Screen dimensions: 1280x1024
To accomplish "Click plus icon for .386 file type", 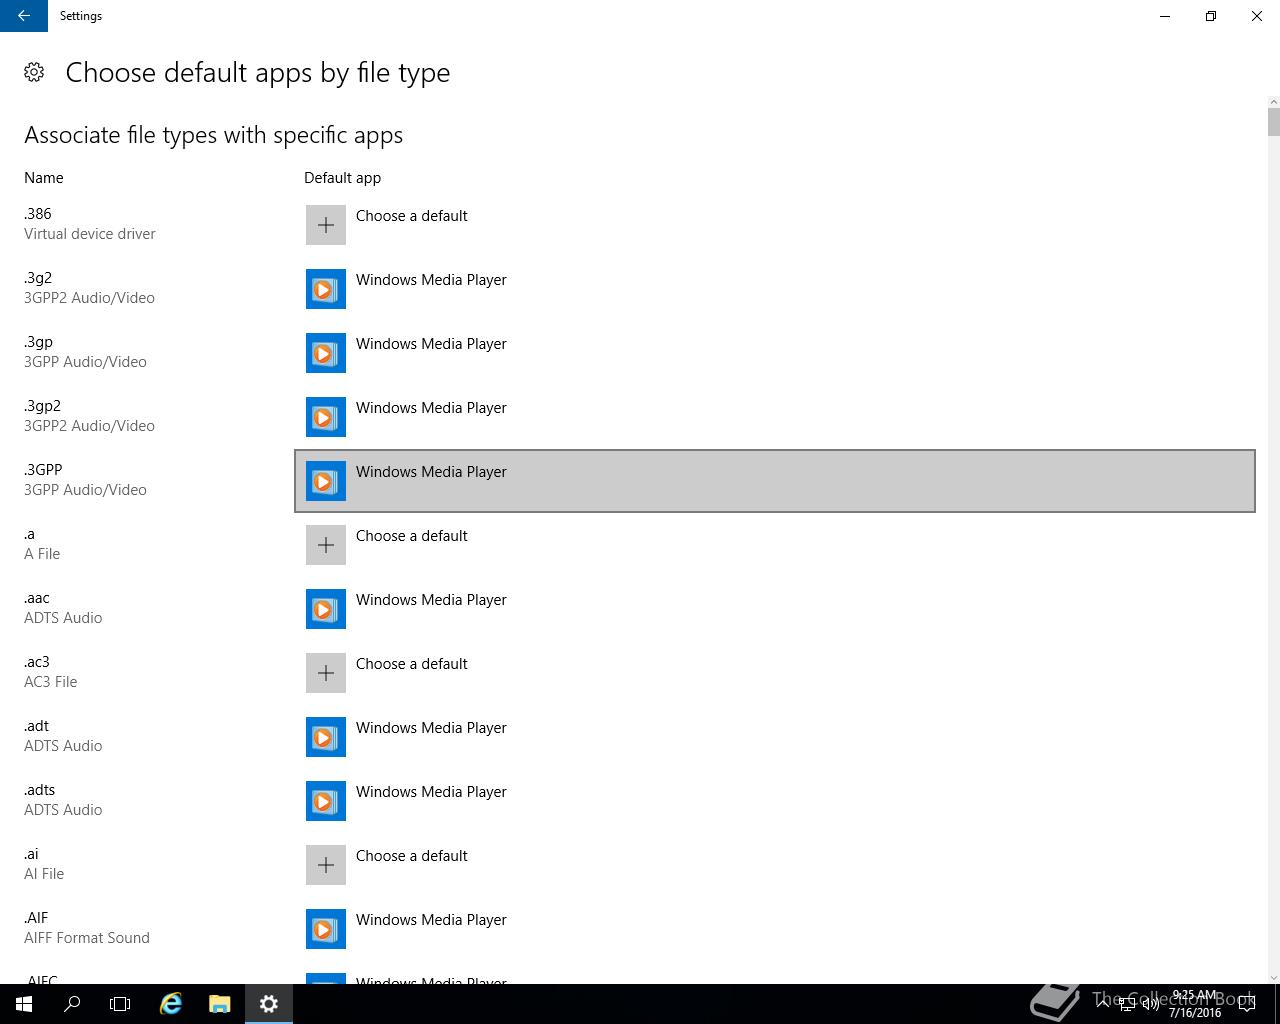I will tap(326, 225).
